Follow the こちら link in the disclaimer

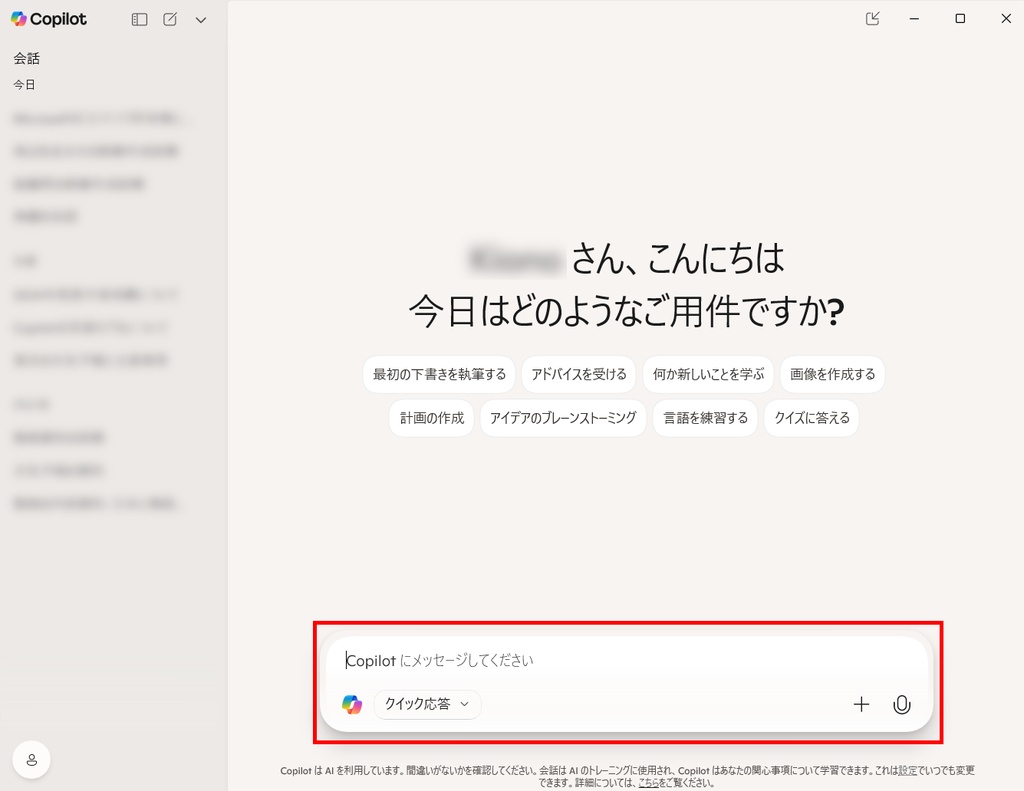(x=648, y=783)
